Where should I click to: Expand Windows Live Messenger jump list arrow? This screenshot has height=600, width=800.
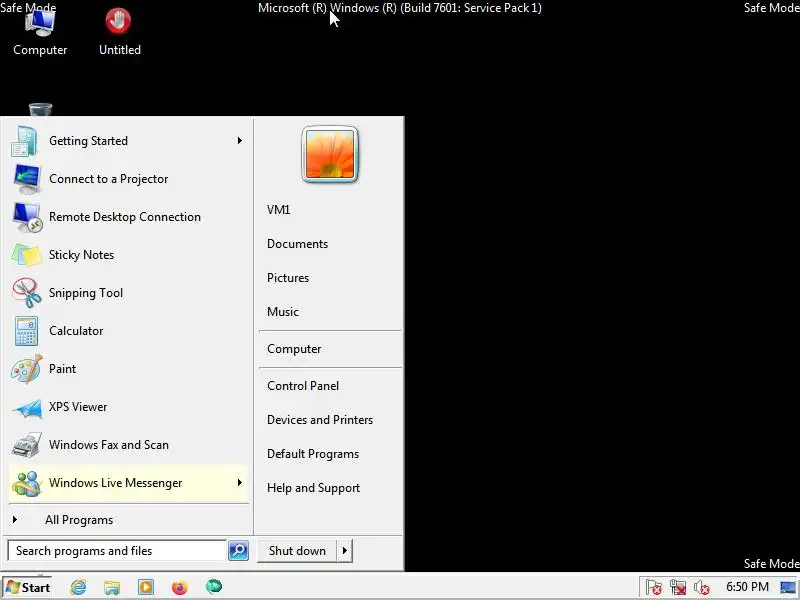click(239, 483)
